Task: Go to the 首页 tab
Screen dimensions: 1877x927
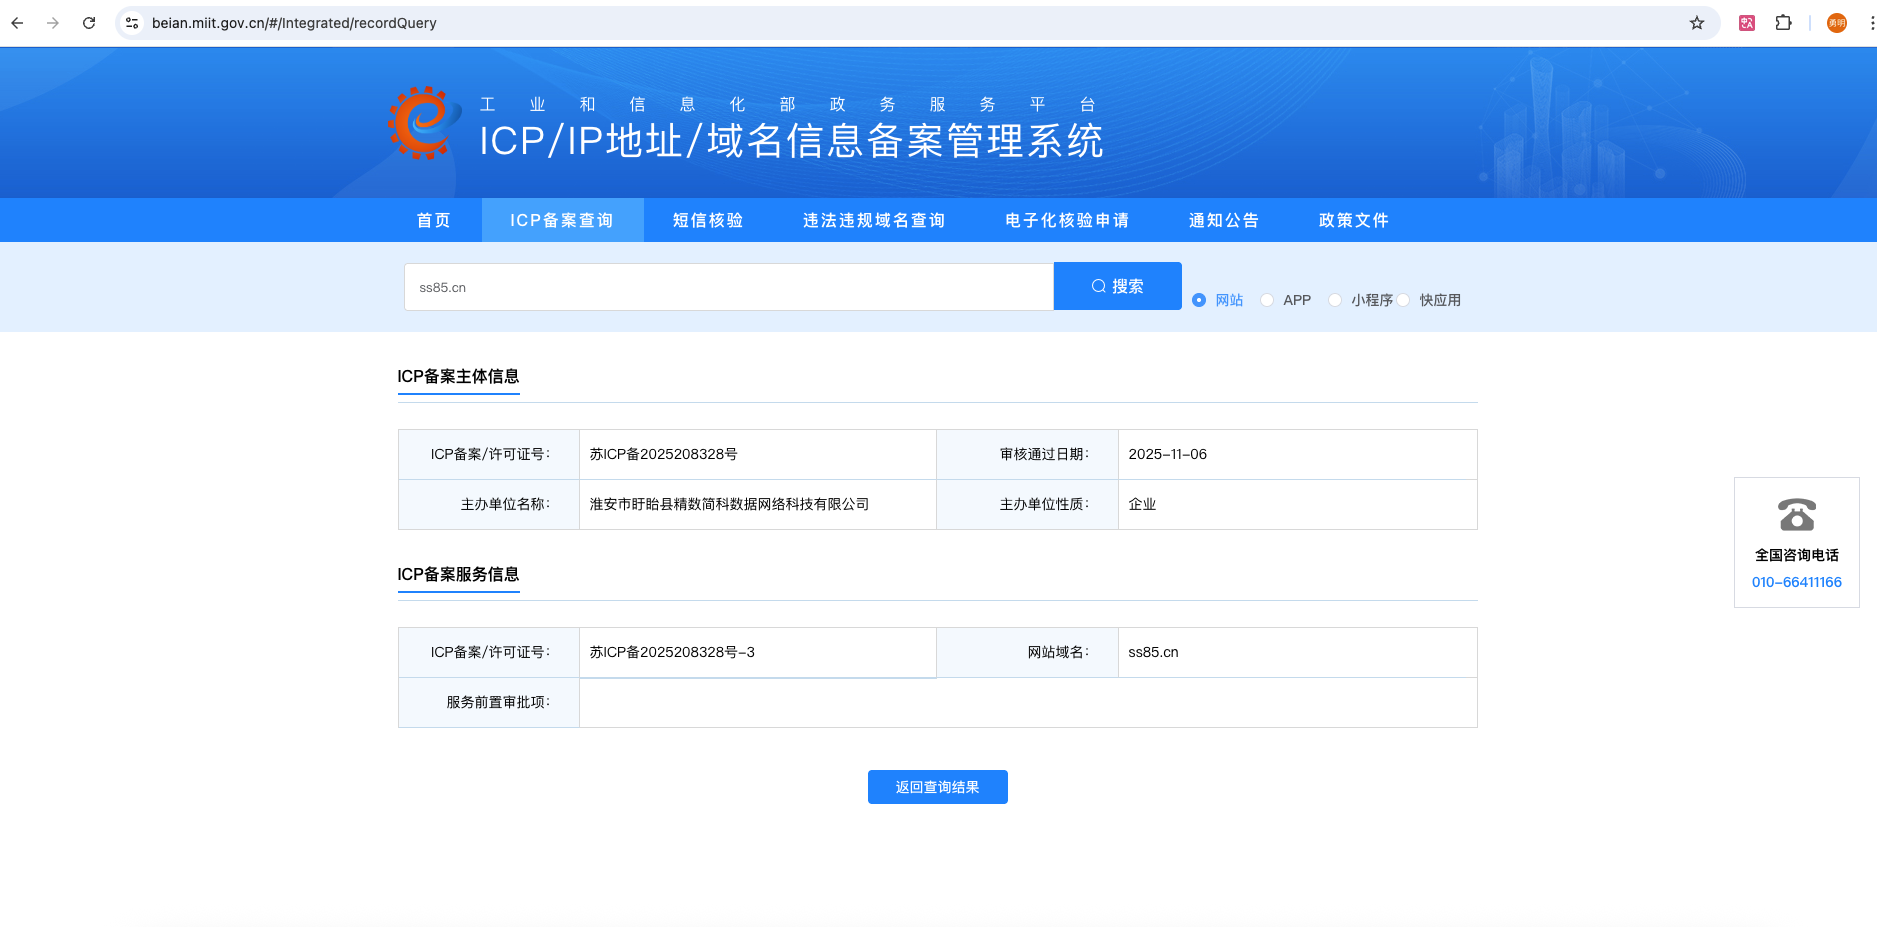Action: point(434,220)
